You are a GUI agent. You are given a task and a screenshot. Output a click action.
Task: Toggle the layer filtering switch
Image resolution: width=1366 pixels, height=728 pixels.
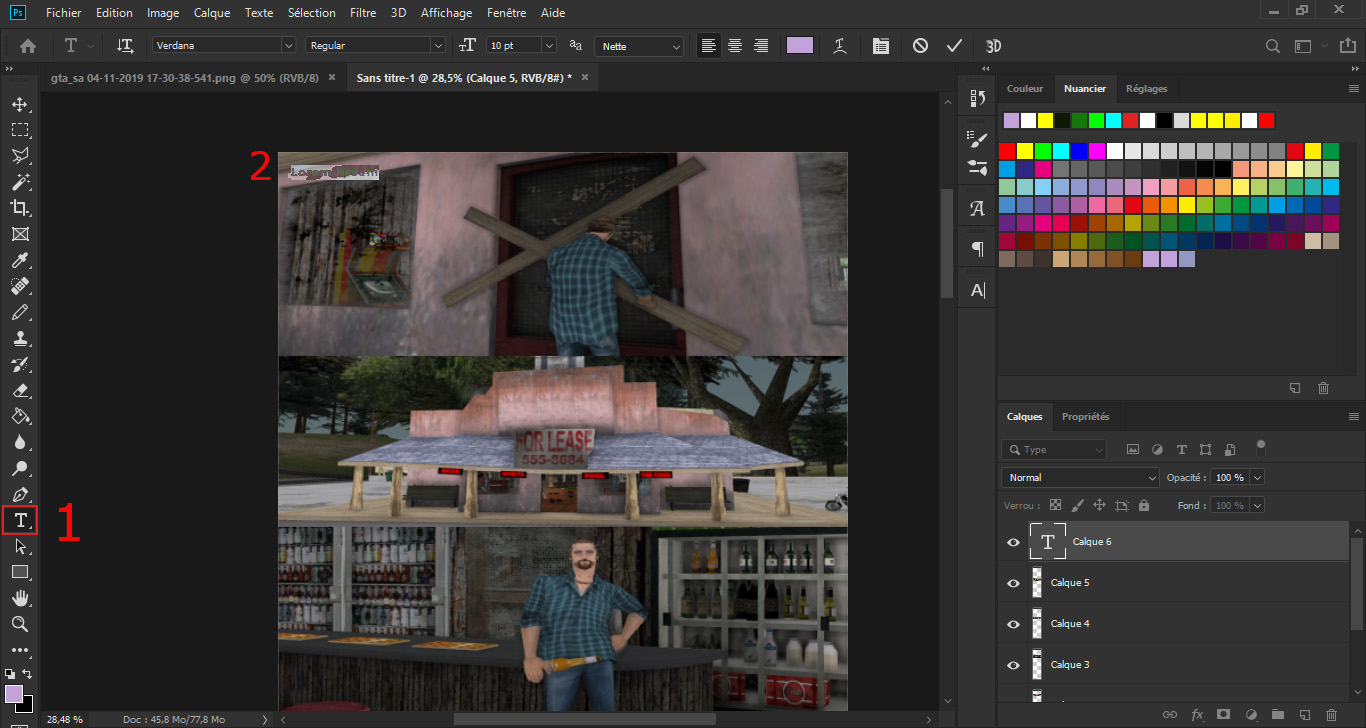[1261, 447]
